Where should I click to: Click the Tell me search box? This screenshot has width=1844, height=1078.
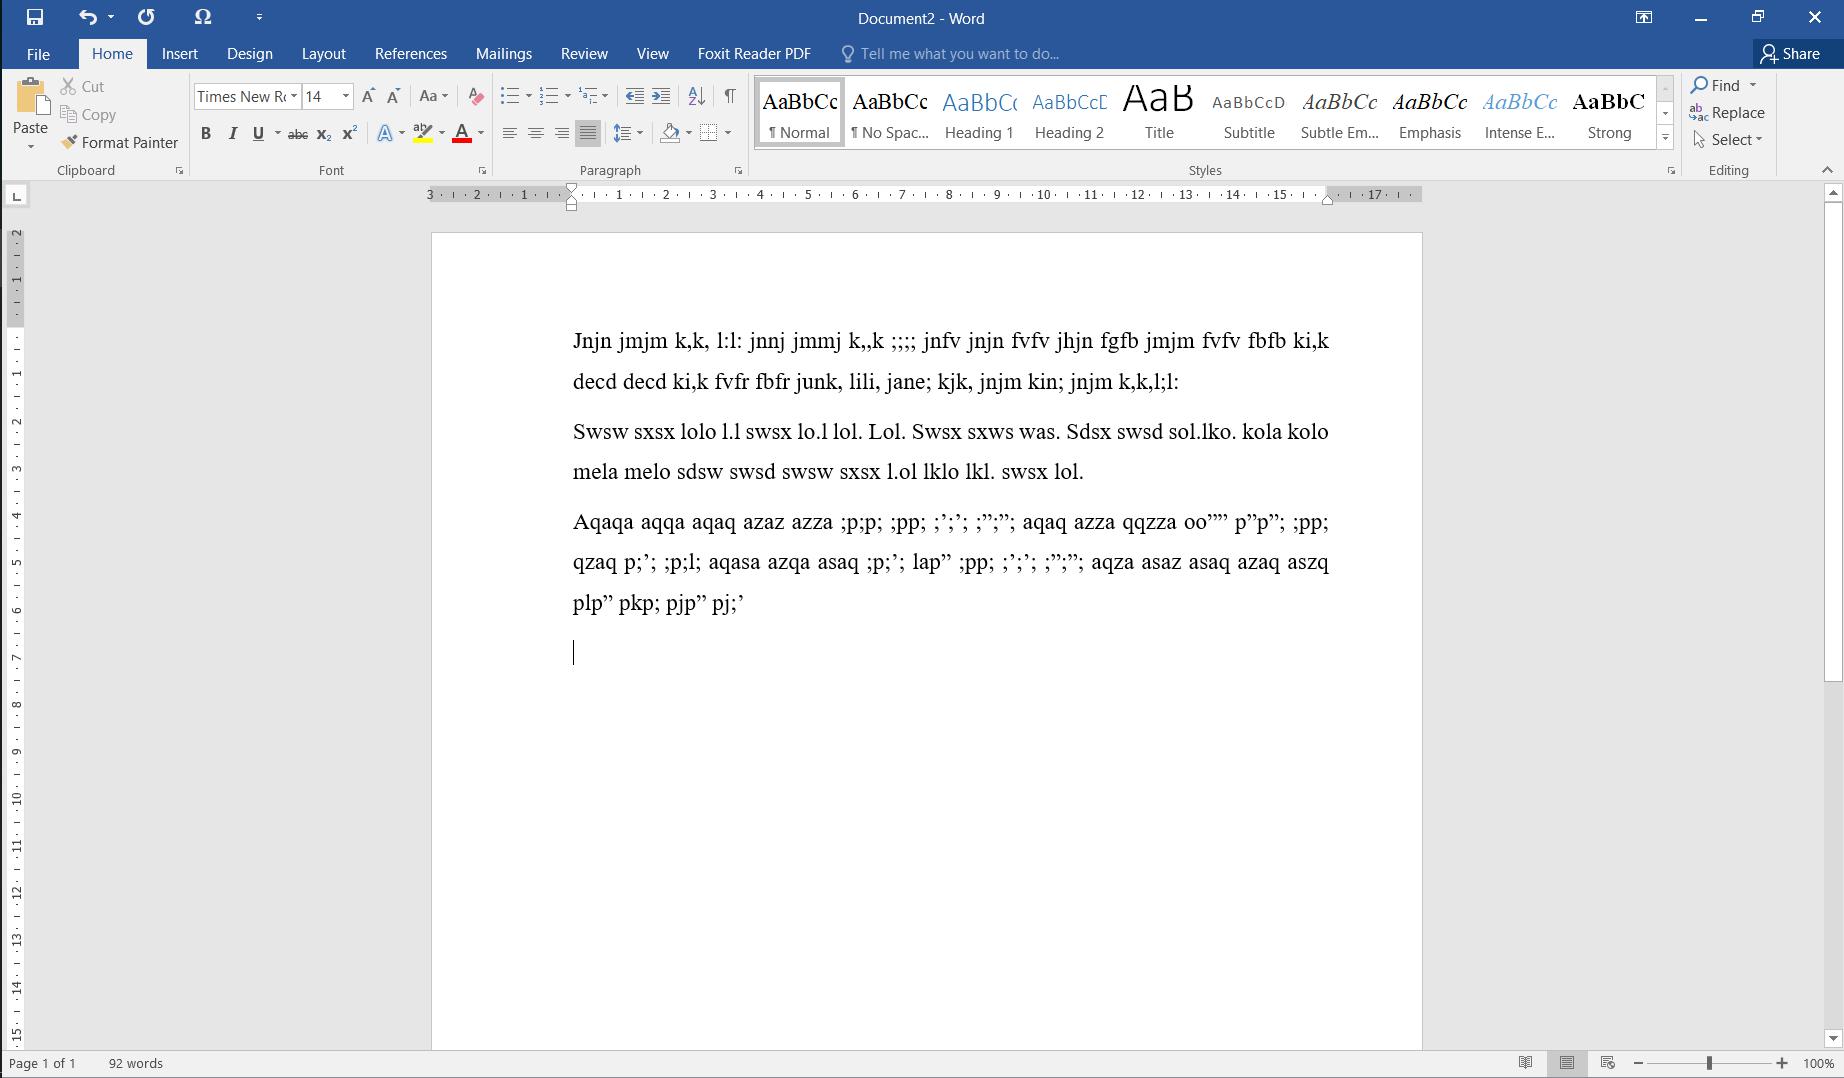pyautogui.click(x=958, y=54)
